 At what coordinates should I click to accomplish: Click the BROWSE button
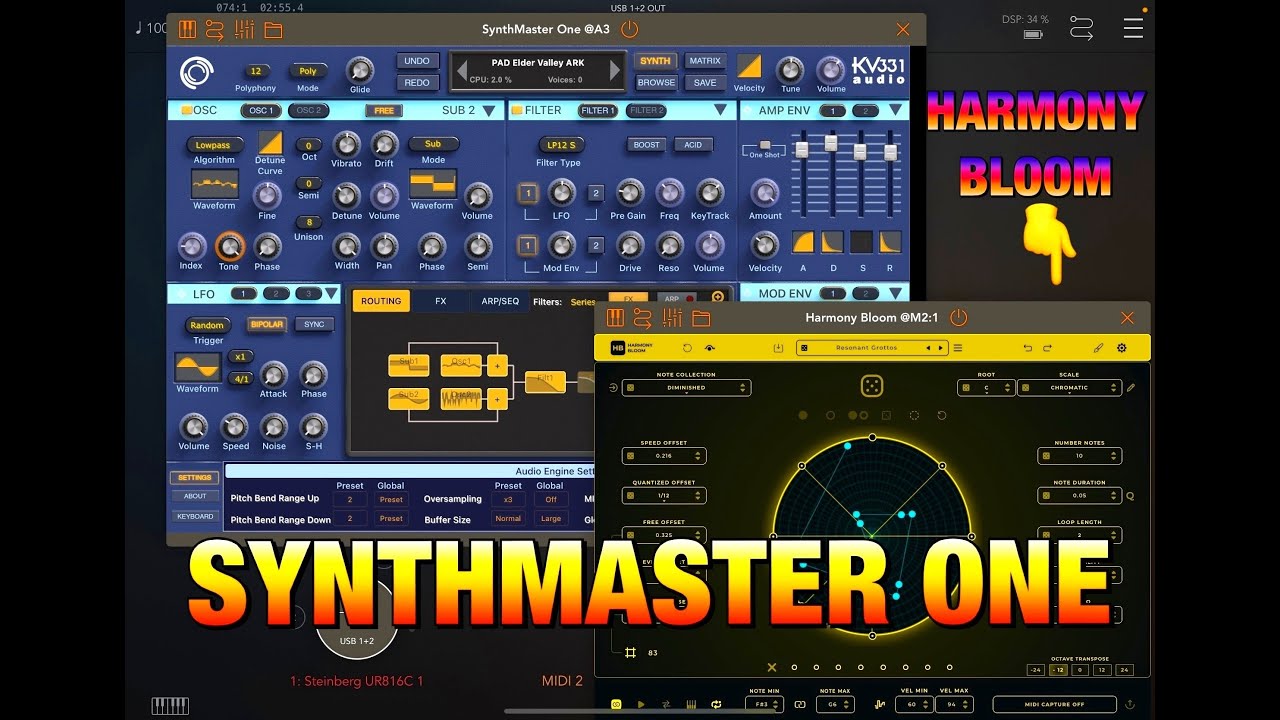655,82
